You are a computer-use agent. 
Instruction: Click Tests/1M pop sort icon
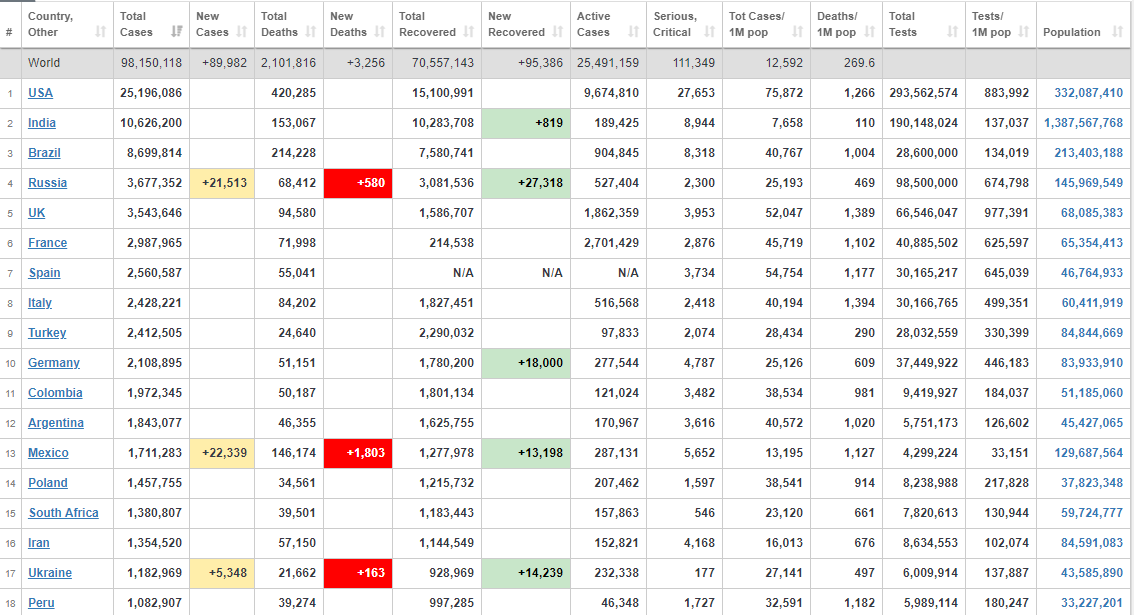[1023, 32]
